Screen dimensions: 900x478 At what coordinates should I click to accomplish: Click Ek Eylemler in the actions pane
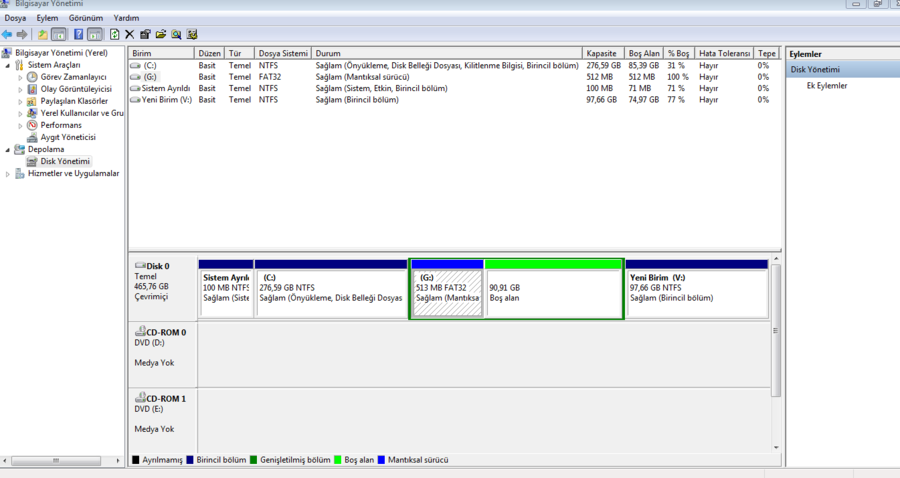tap(827, 86)
